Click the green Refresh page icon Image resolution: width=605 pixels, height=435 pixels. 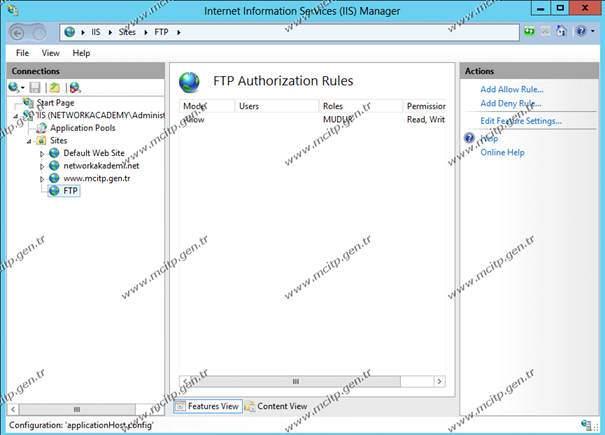[x=529, y=31]
